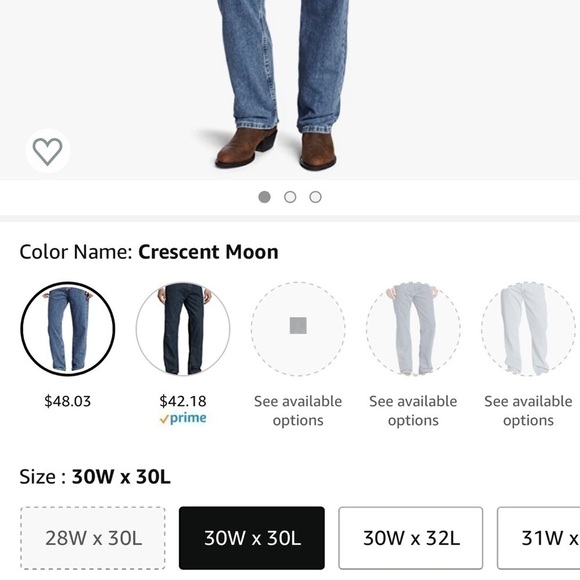Open 'See available options' under gray placeholder swatch
The width and height of the screenshot is (580, 580).
(x=298, y=411)
